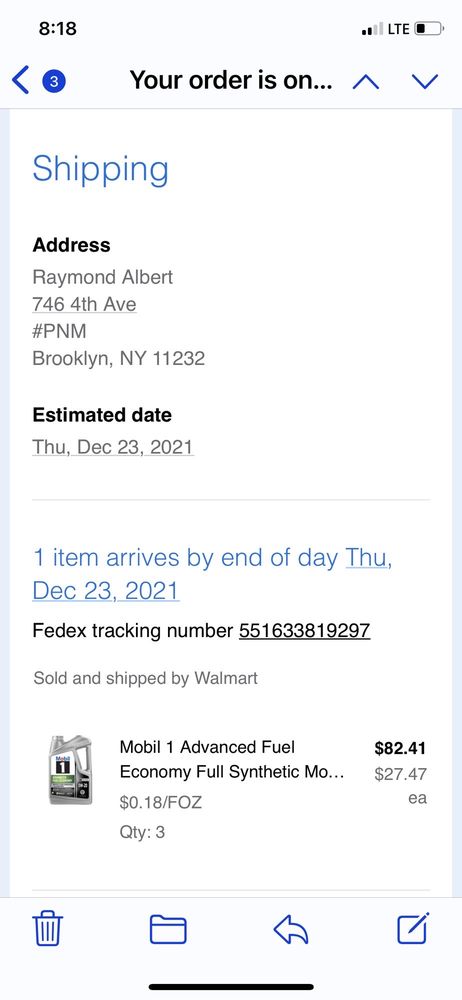The image size is (462, 1000).
Task: Compose a new email with pencil icon
Action: point(414,928)
